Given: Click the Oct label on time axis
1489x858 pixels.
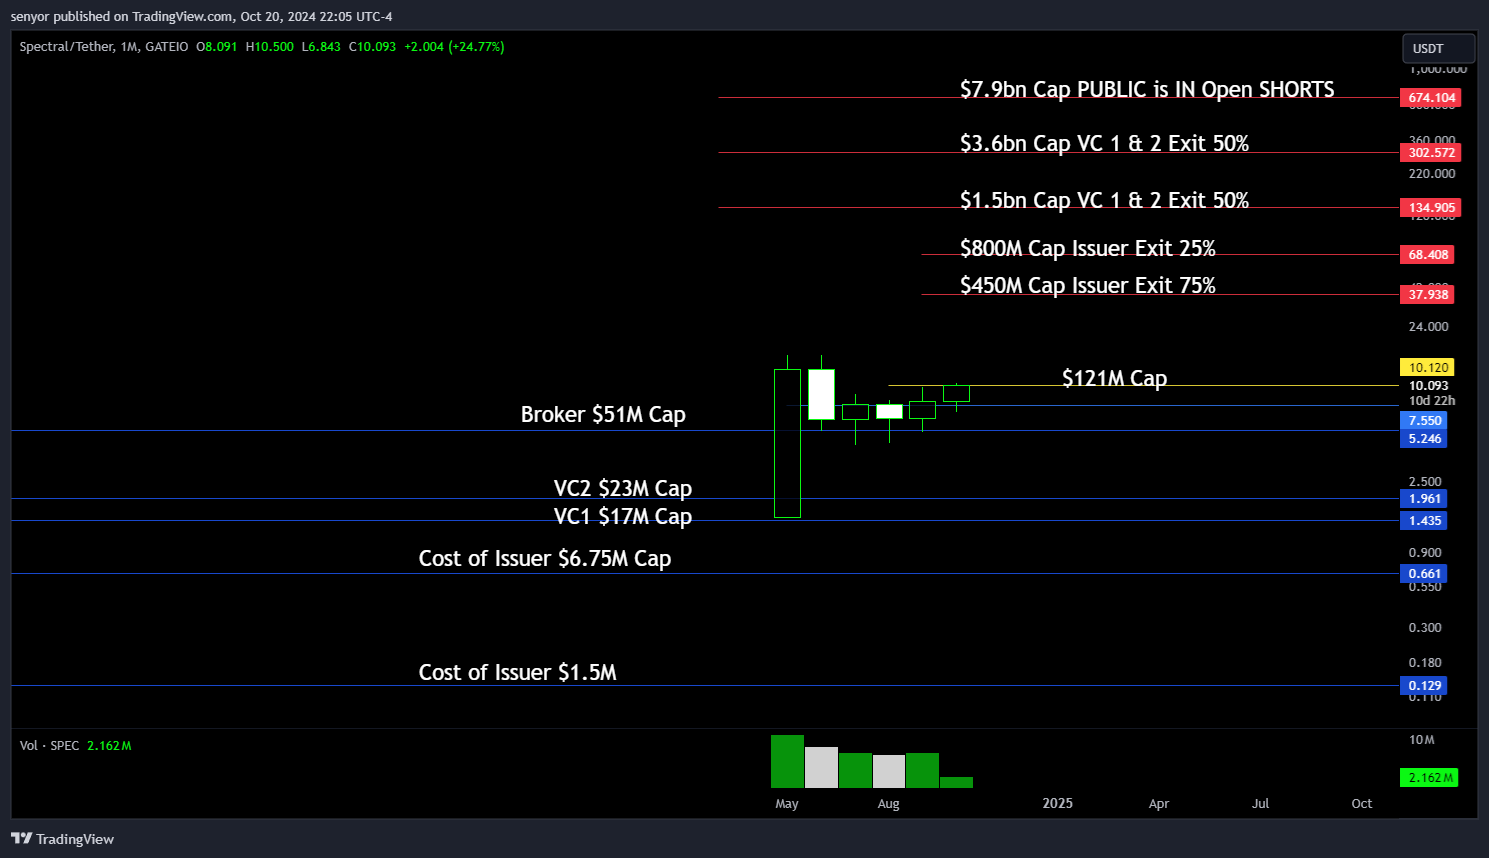Looking at the screenshot, I should pyautogui.click(x=1362, y=804).
